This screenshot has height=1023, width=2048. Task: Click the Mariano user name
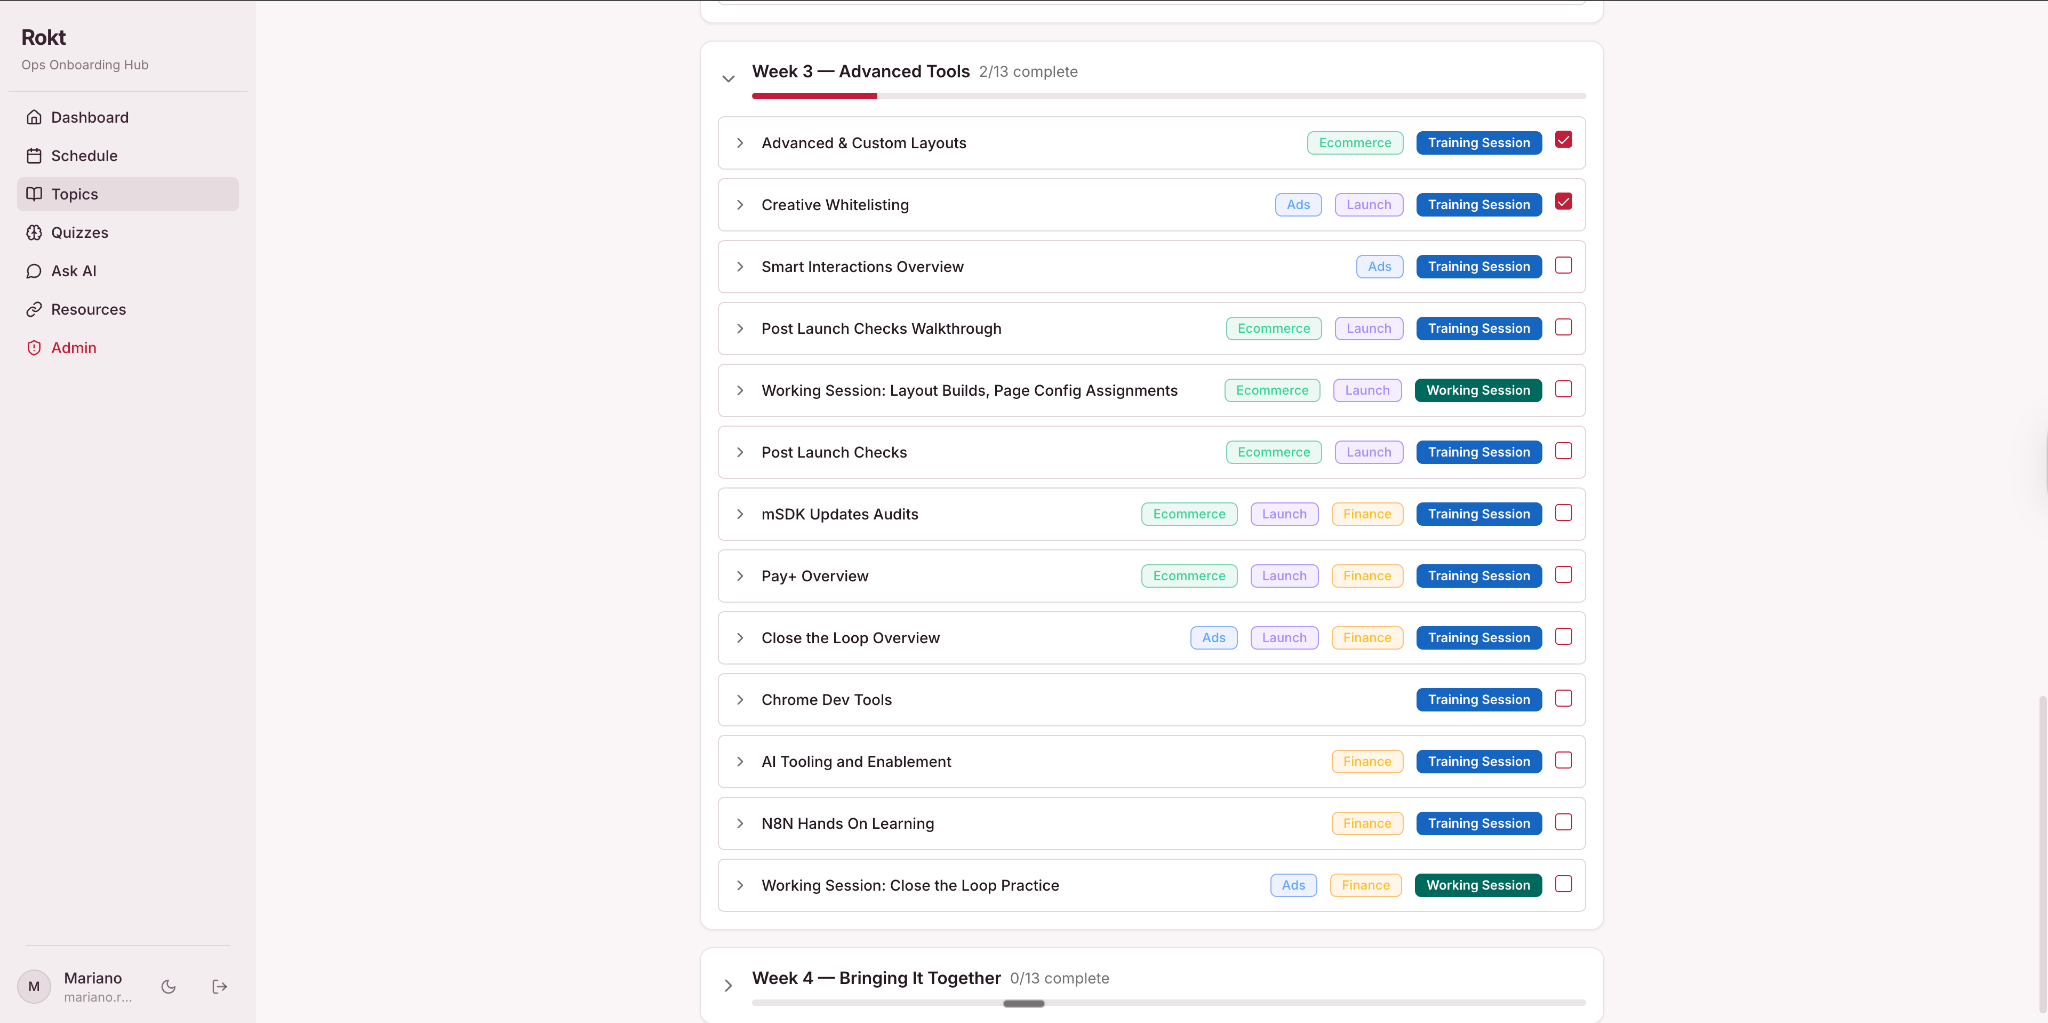tap(93, 978)
